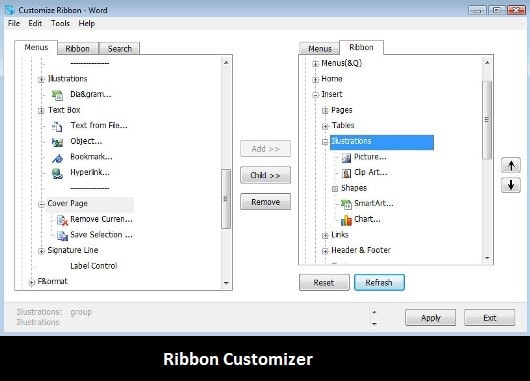Select the Remove Current cover page icon
Viewport: 530px width, 381px height.
(62, 220)
